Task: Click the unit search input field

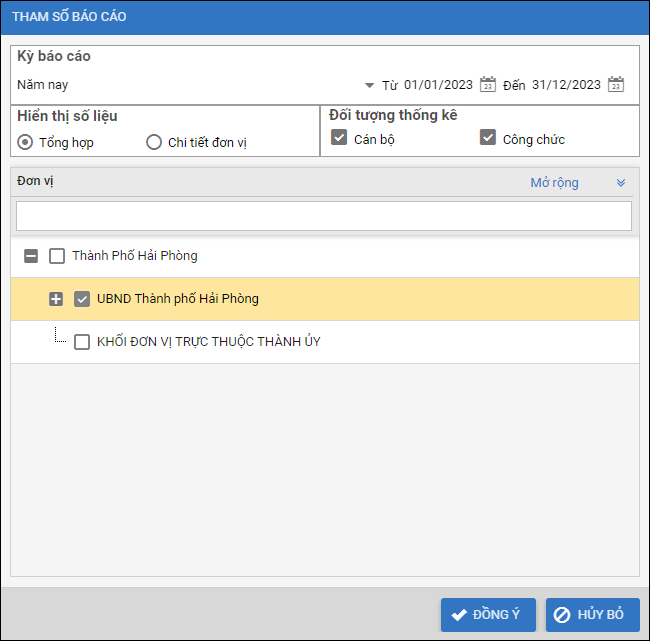Action: click(x=324, y=216)
